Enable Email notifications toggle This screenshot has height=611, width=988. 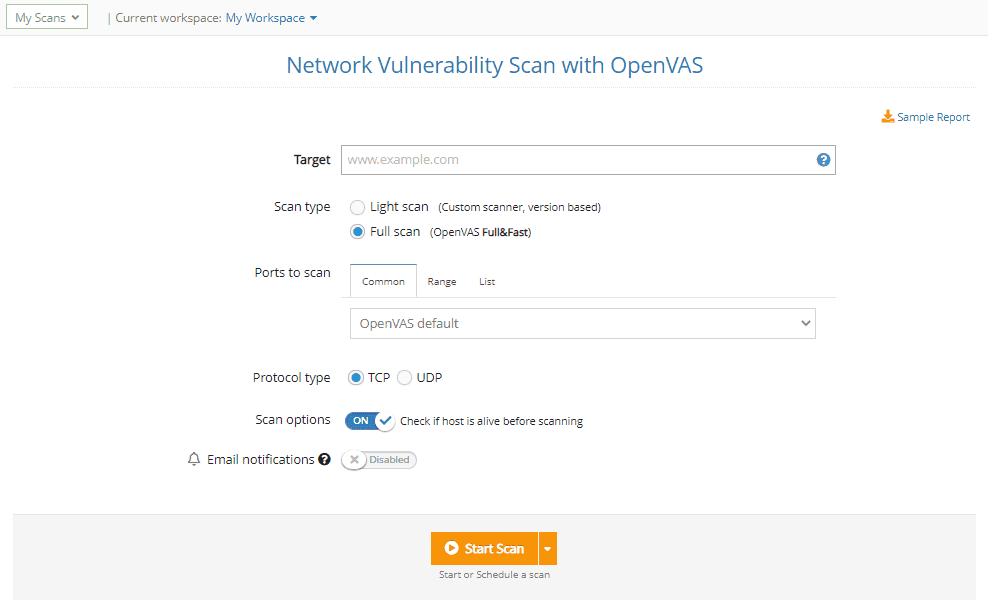[378, 459]
